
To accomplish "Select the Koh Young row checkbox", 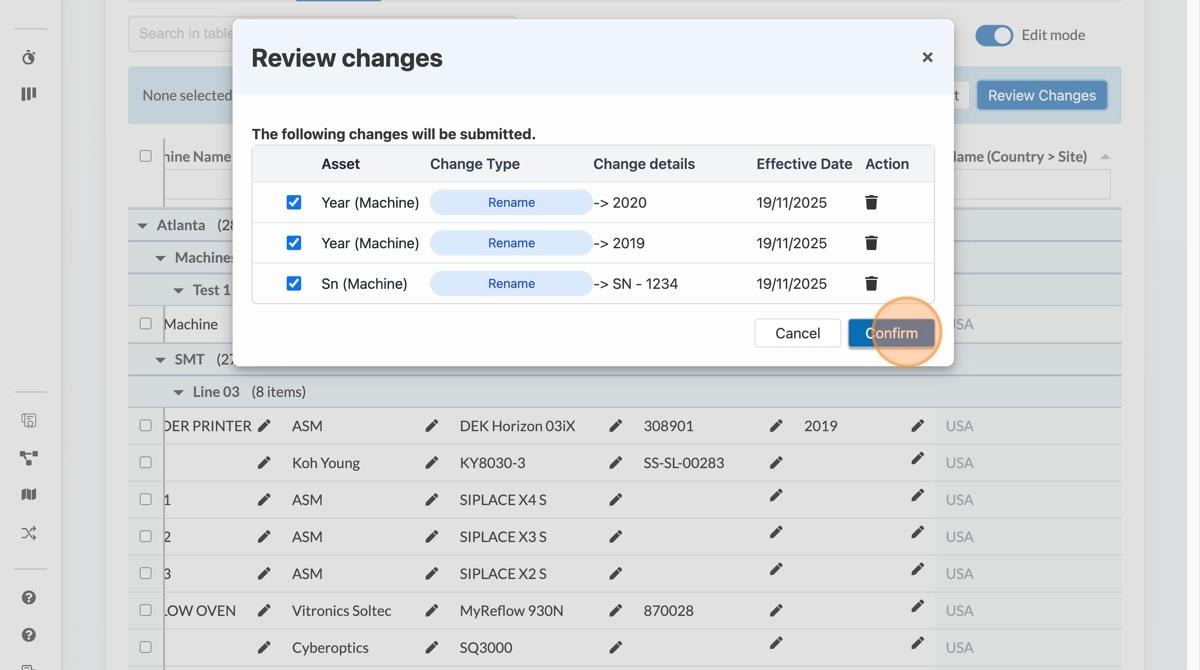I will pyautogui.click(x=146, y=462).
